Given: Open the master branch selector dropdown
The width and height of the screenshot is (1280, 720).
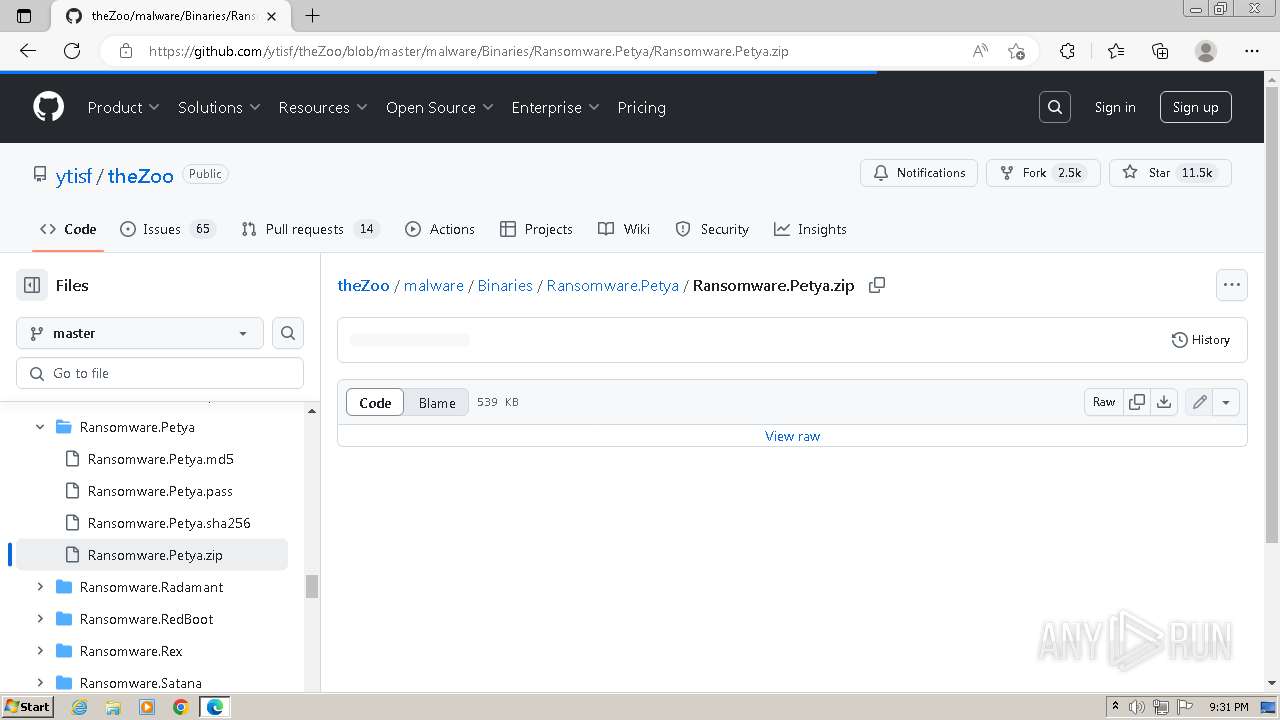Looking at the screenshot, I should (x=140, y=333).
